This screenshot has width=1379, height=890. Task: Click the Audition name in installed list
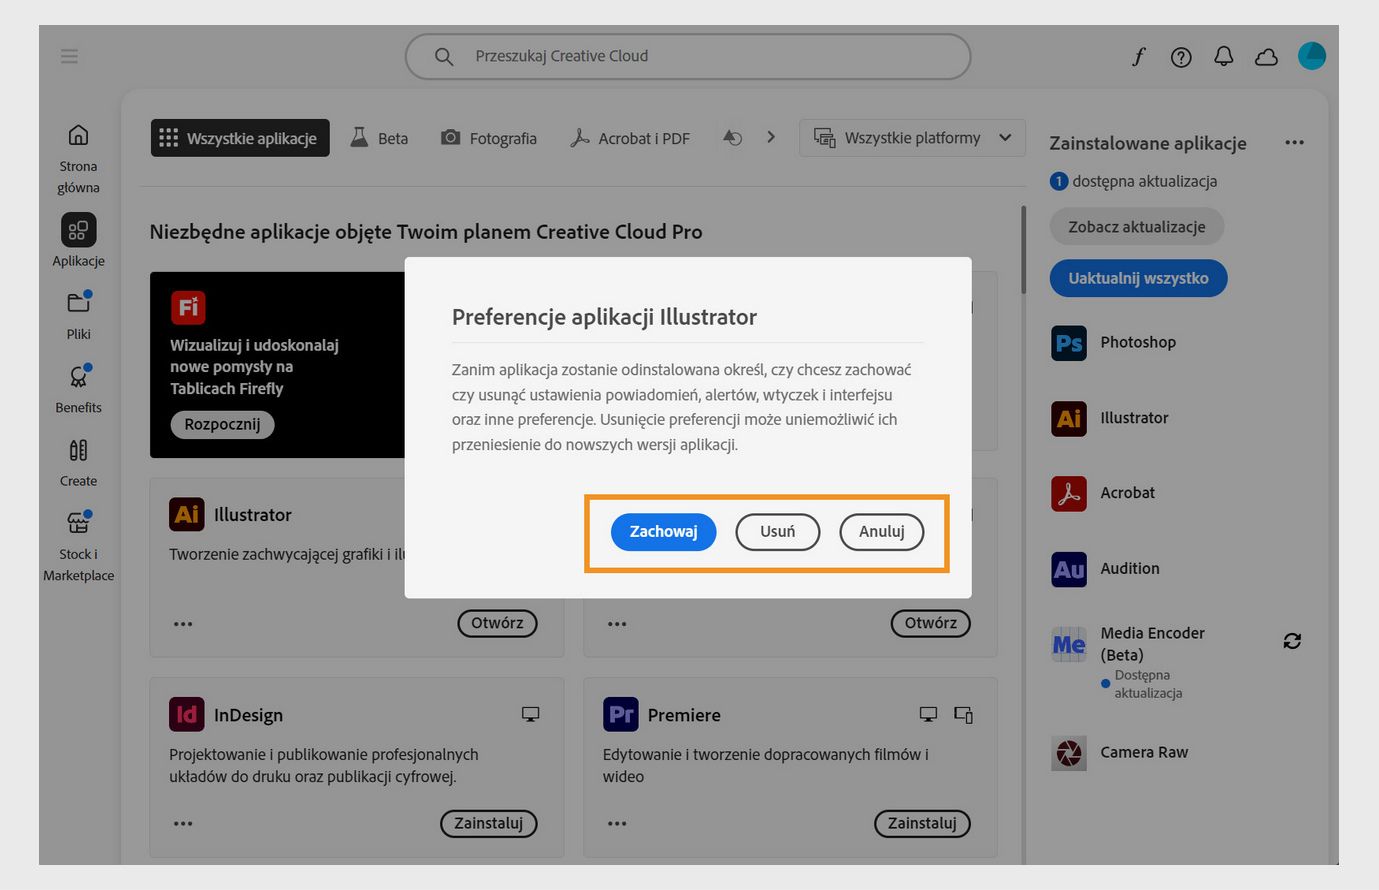1130,568
